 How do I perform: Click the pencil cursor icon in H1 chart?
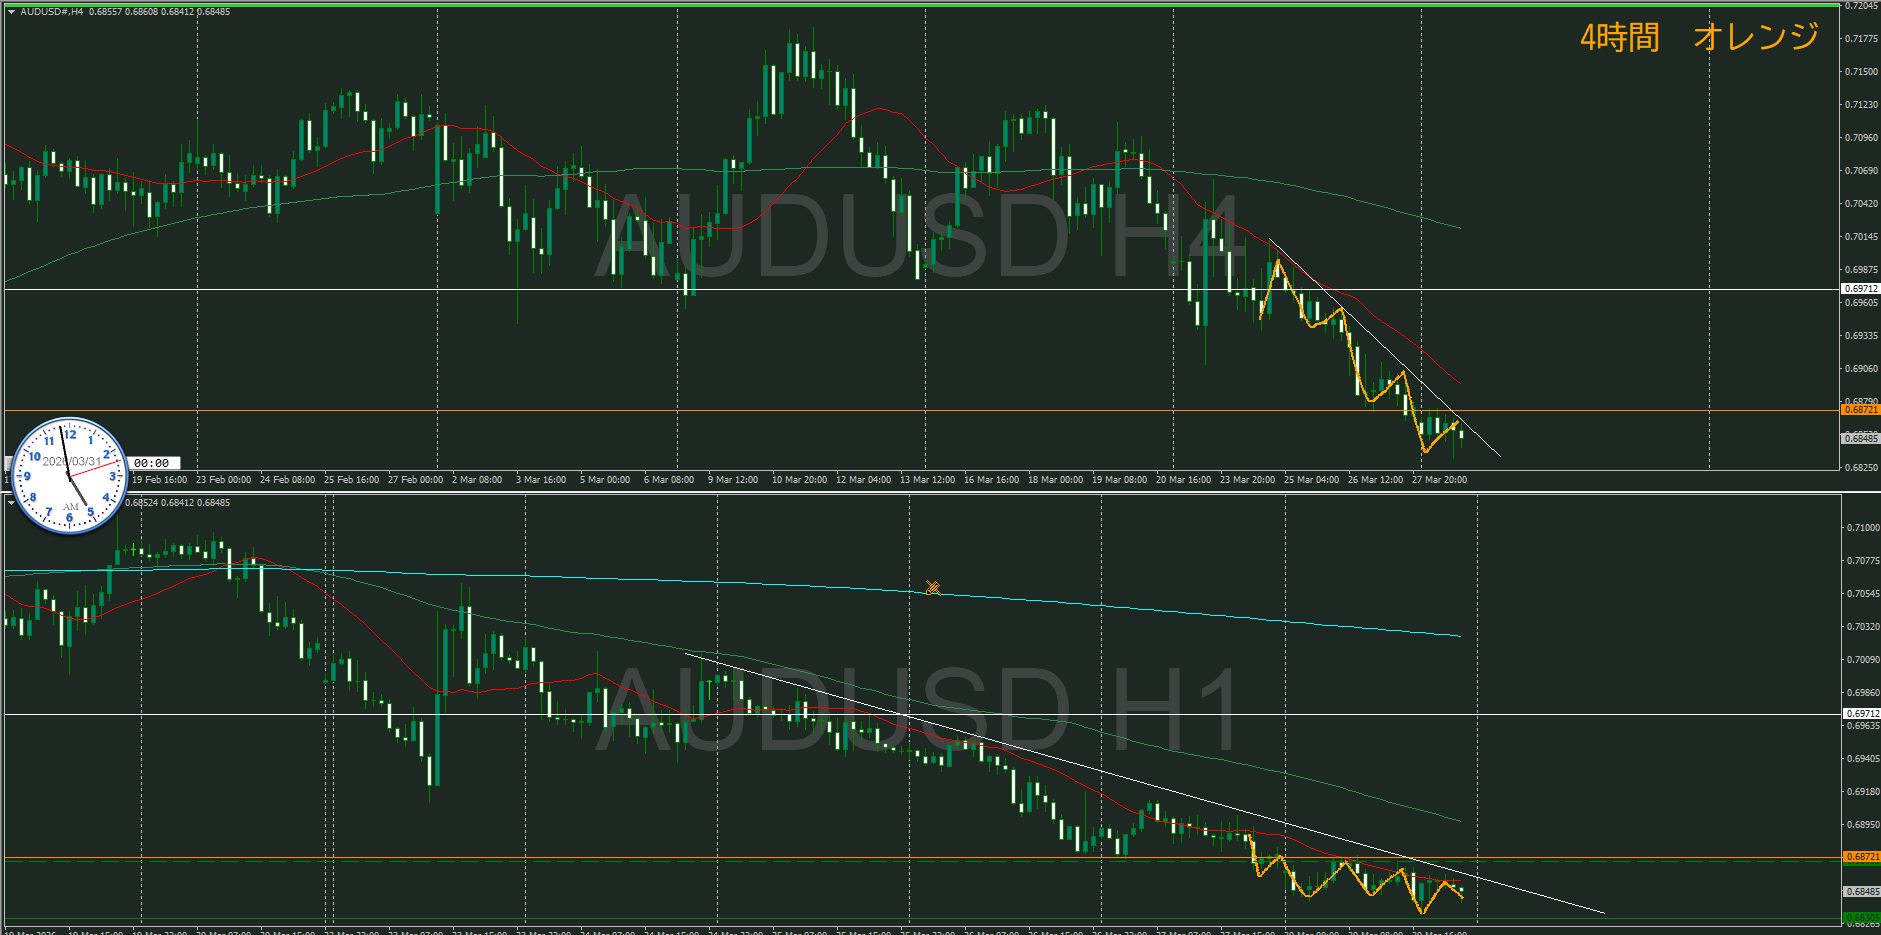tap(932, 588)
